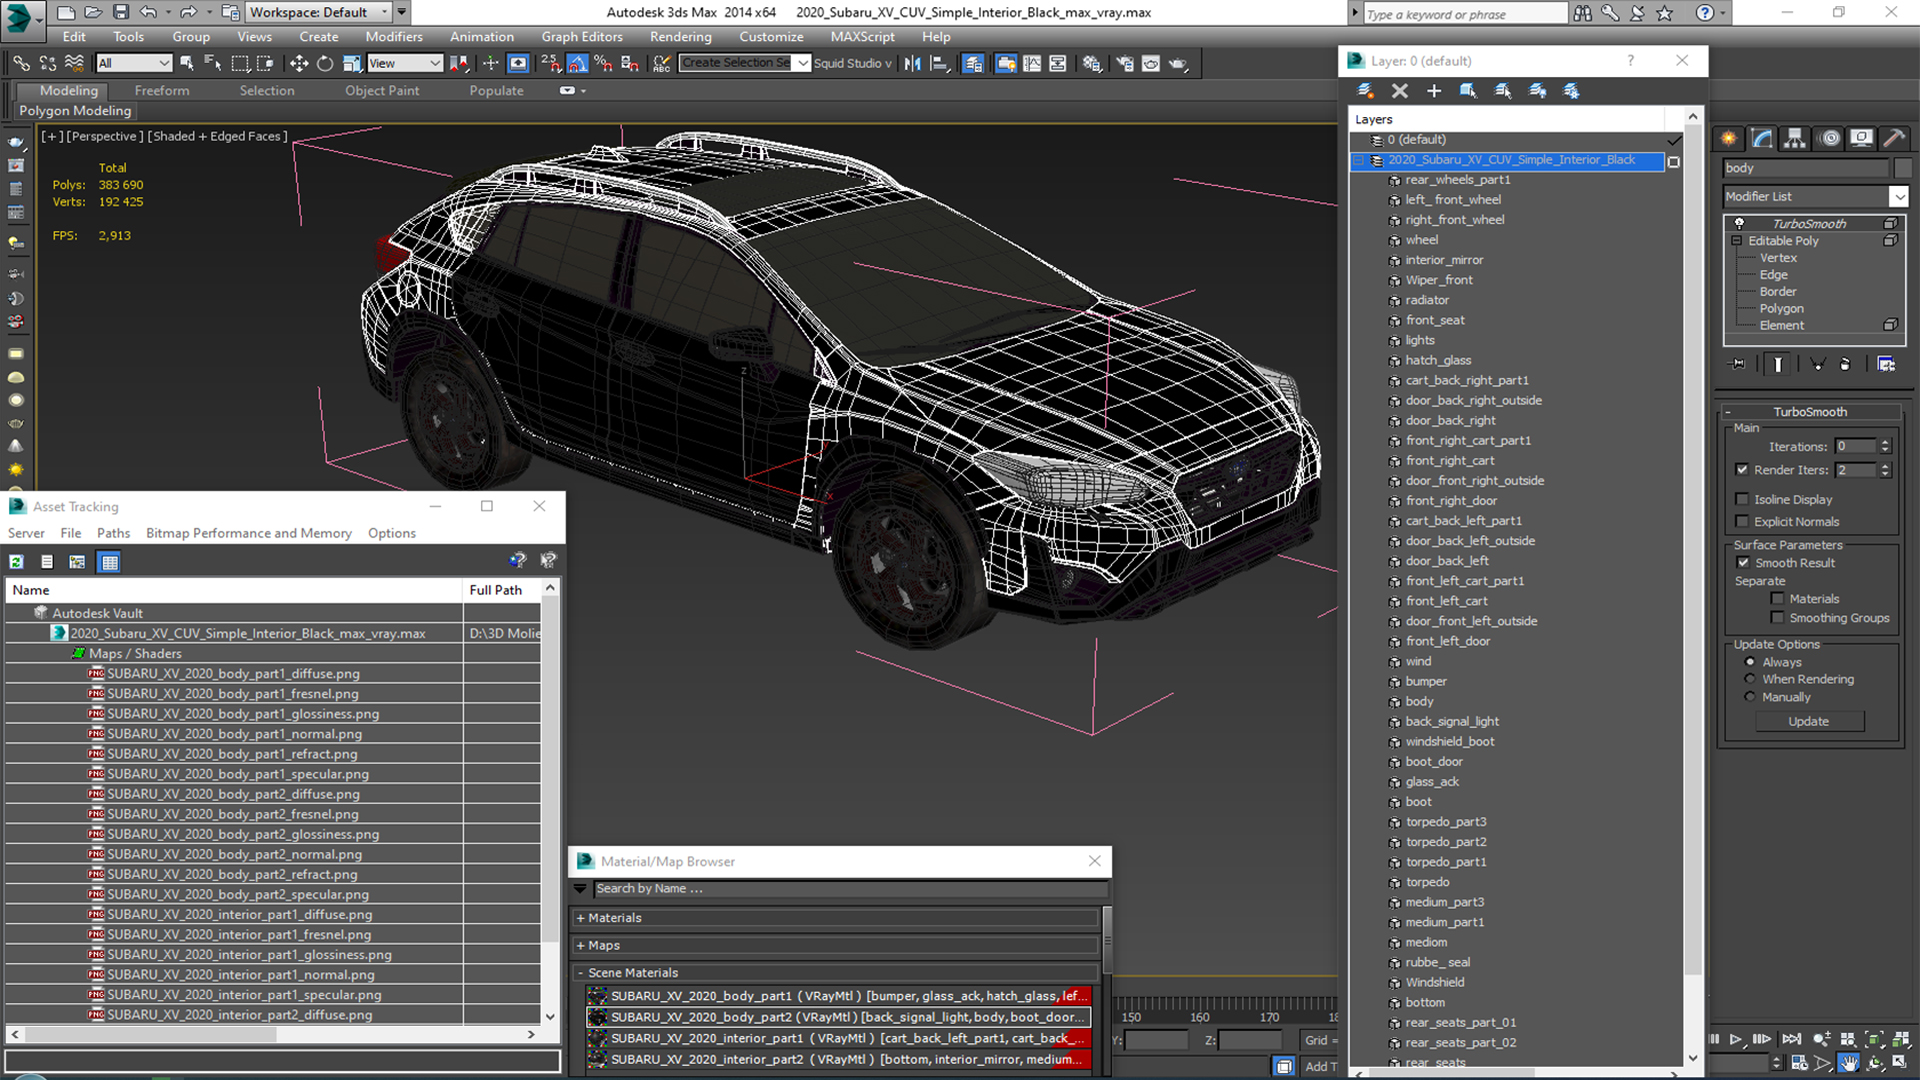
Task: Click the object color swatch beside body name
Action: [x=1902, y=168]
